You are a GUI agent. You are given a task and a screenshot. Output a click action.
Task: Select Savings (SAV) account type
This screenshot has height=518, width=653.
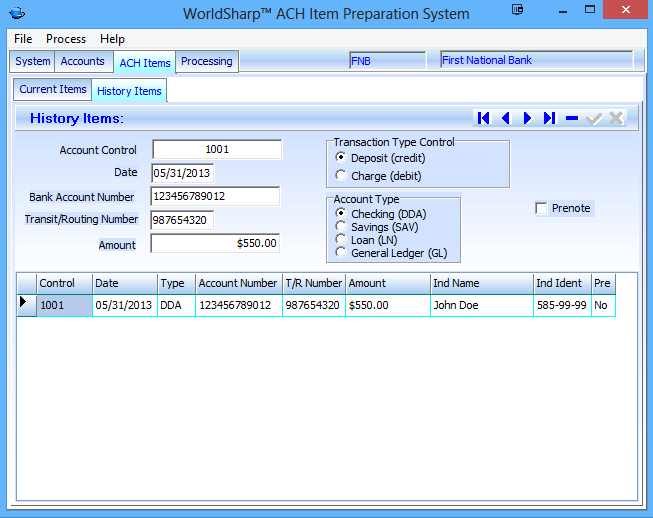tap(342, 228)
